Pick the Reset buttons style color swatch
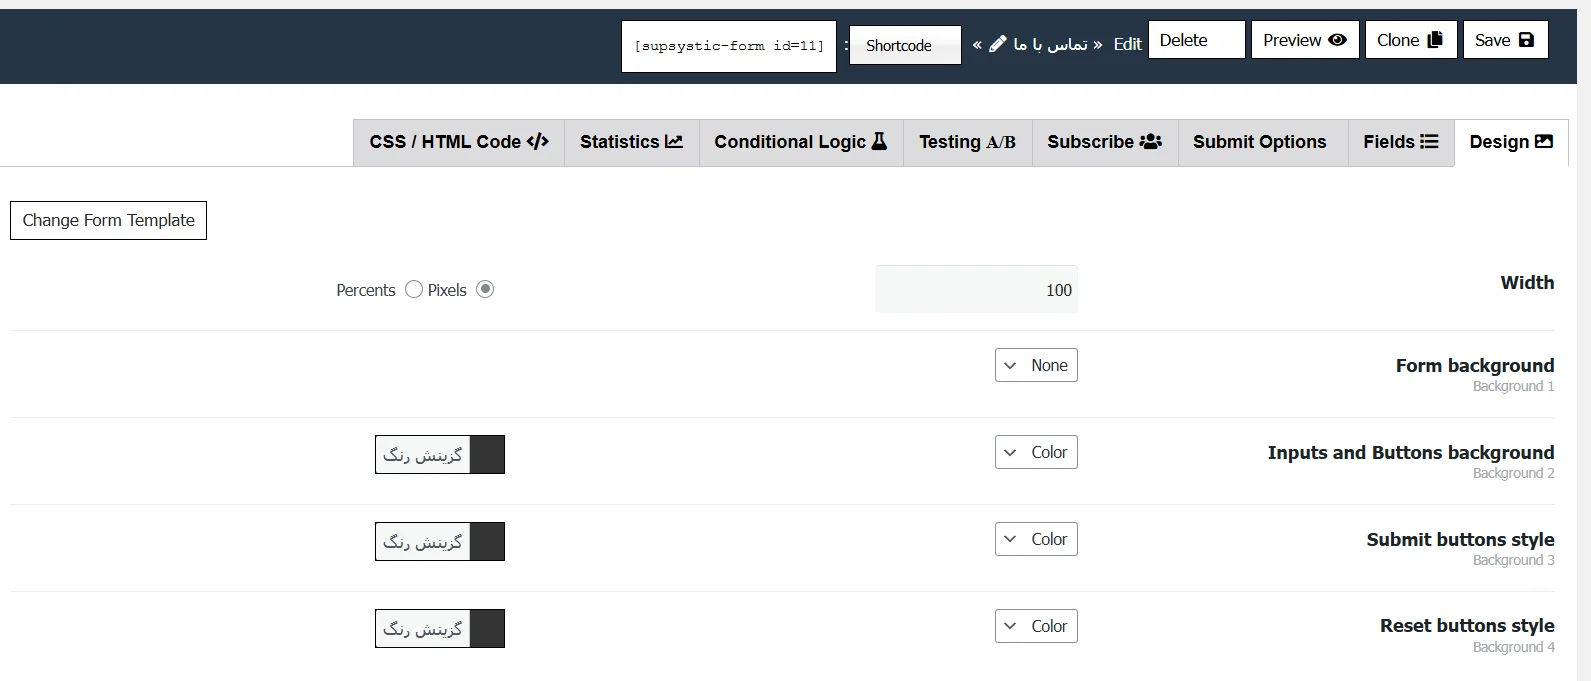The height and width of the screenshot is (681, 1591). coord(487,629)
